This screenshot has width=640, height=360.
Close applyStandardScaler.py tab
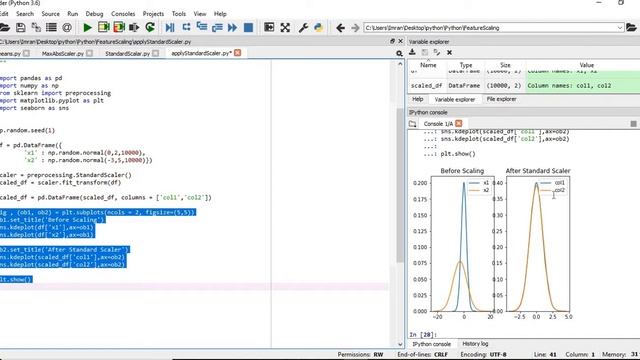238,53
